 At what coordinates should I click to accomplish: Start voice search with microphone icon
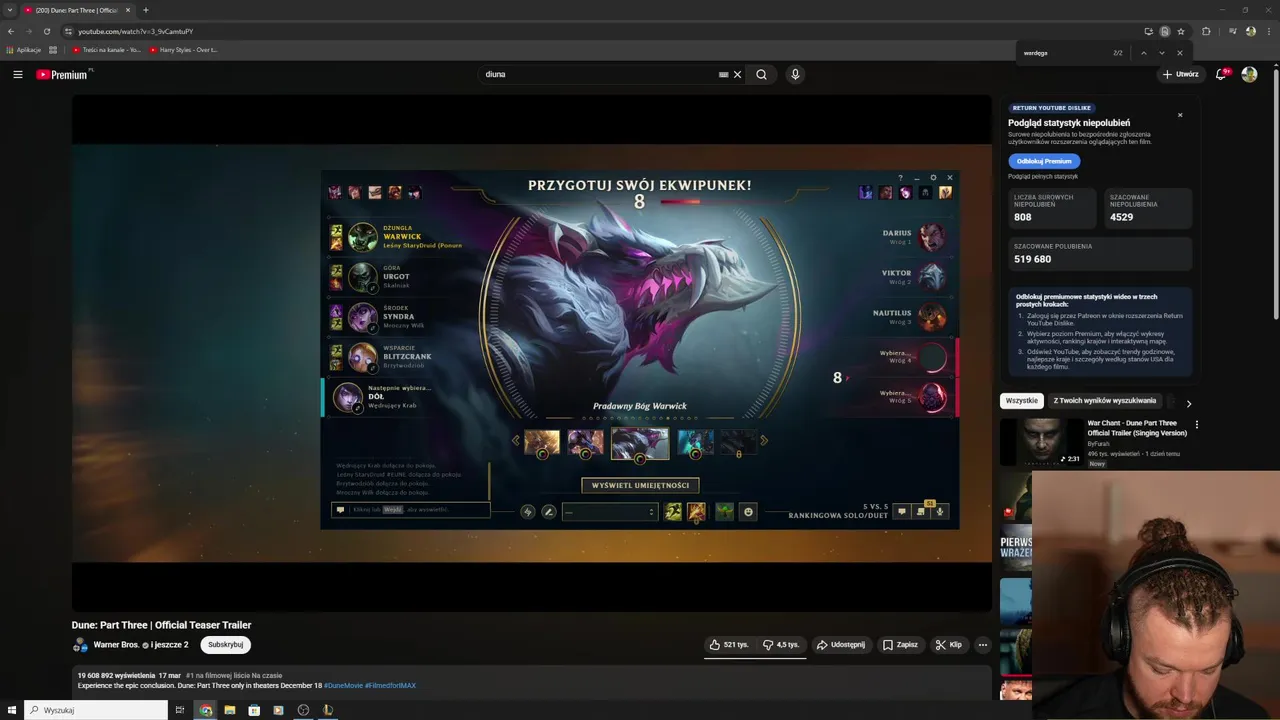[x=795, y=74]
